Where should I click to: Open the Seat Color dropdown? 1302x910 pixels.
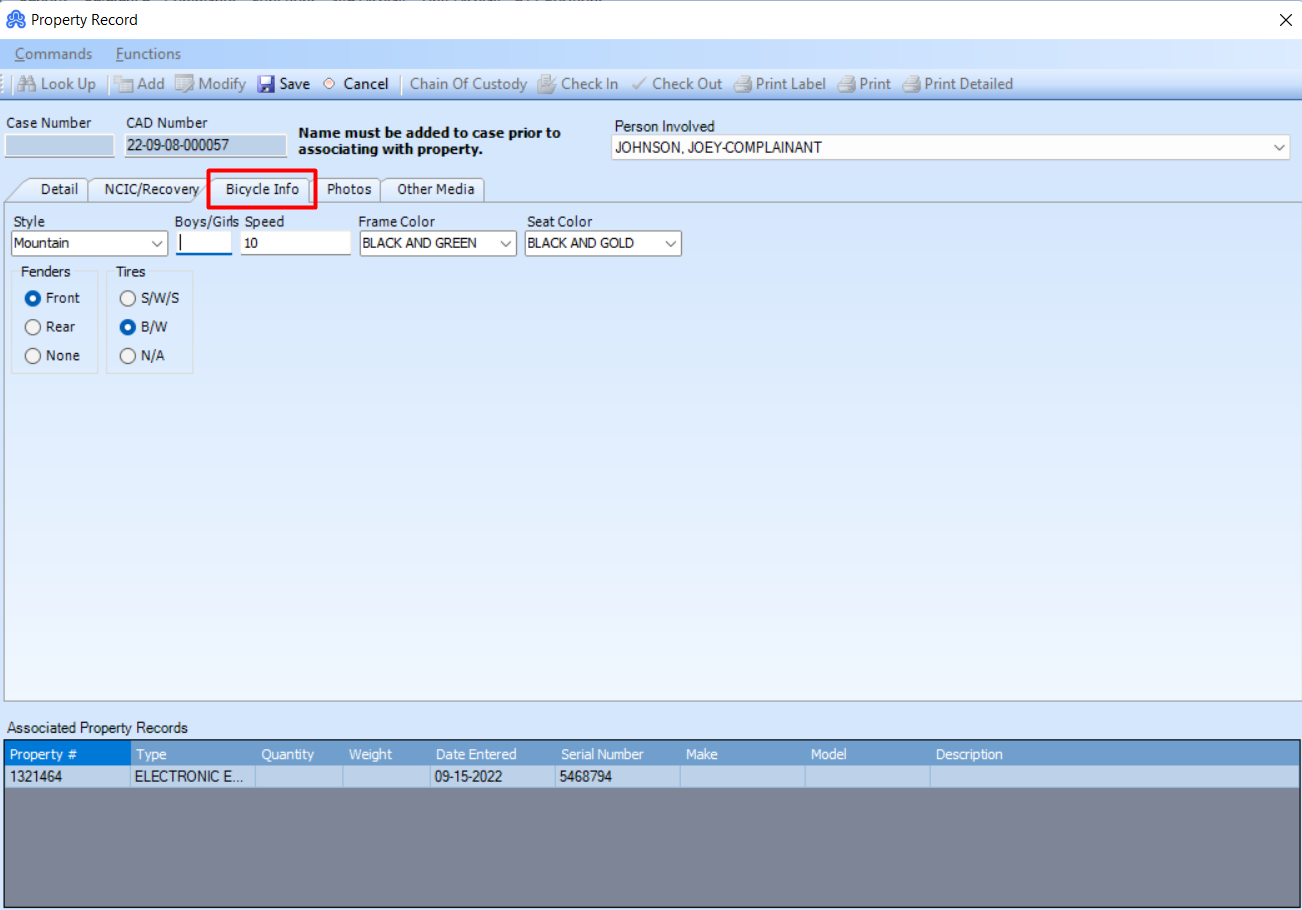click(603, 243)
